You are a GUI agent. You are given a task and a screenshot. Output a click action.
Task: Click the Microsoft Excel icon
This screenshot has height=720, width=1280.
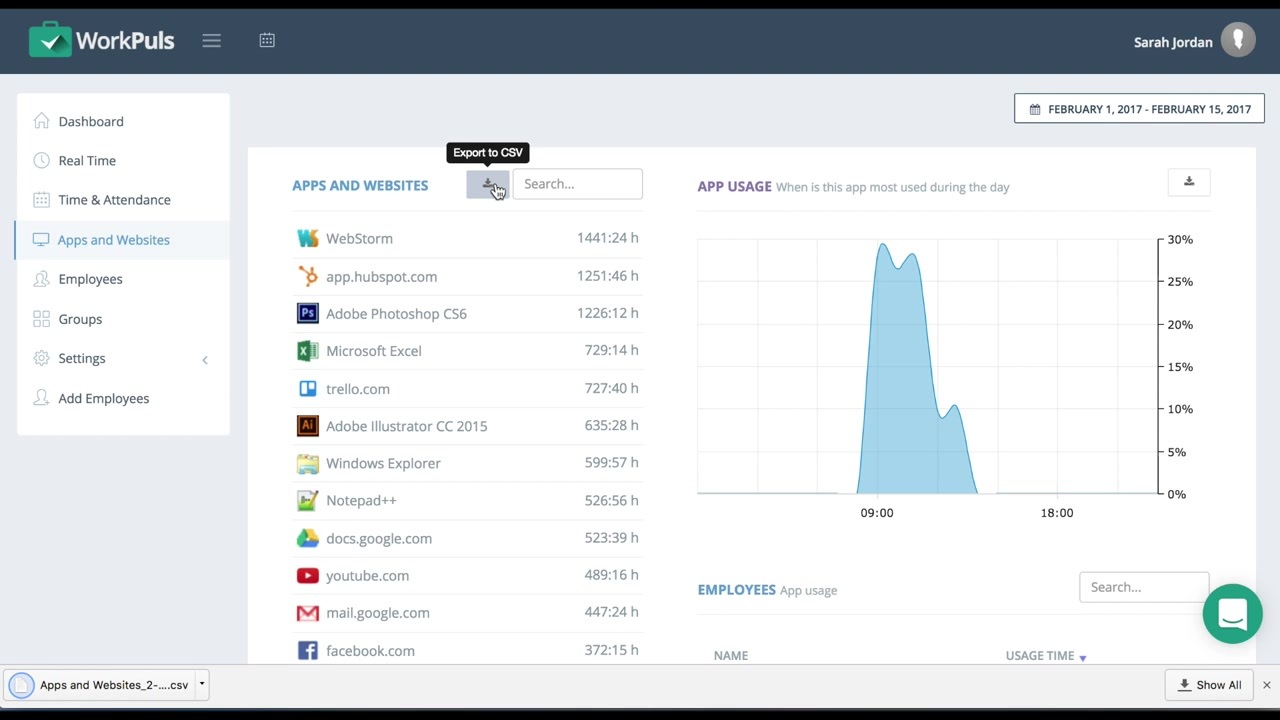(308, 351)
